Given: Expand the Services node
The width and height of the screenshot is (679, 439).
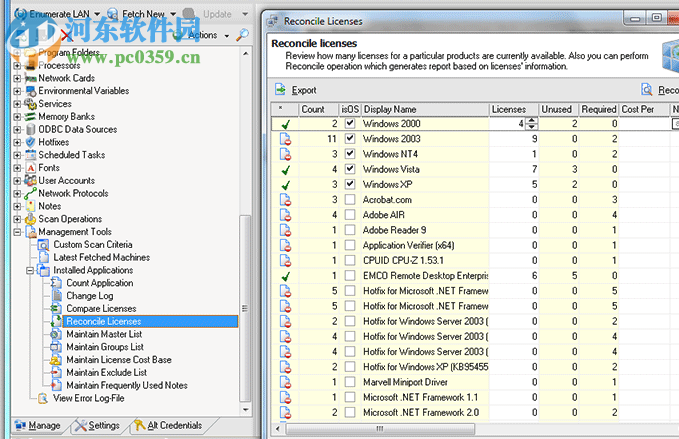Looking at the screenshot, I should (x=17, y=104).
